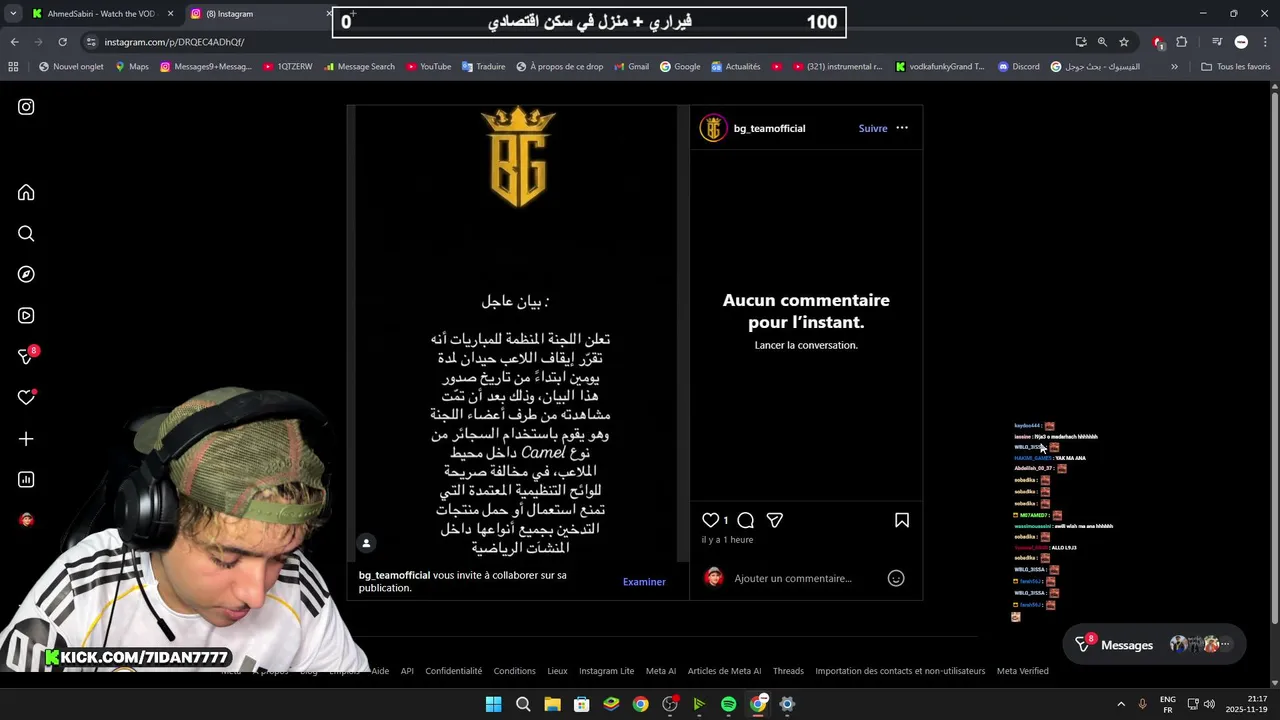The width and height of the screenshot is (1280, 720).
Task: Click the instagram.com address bar
Action: coord(580,42)
